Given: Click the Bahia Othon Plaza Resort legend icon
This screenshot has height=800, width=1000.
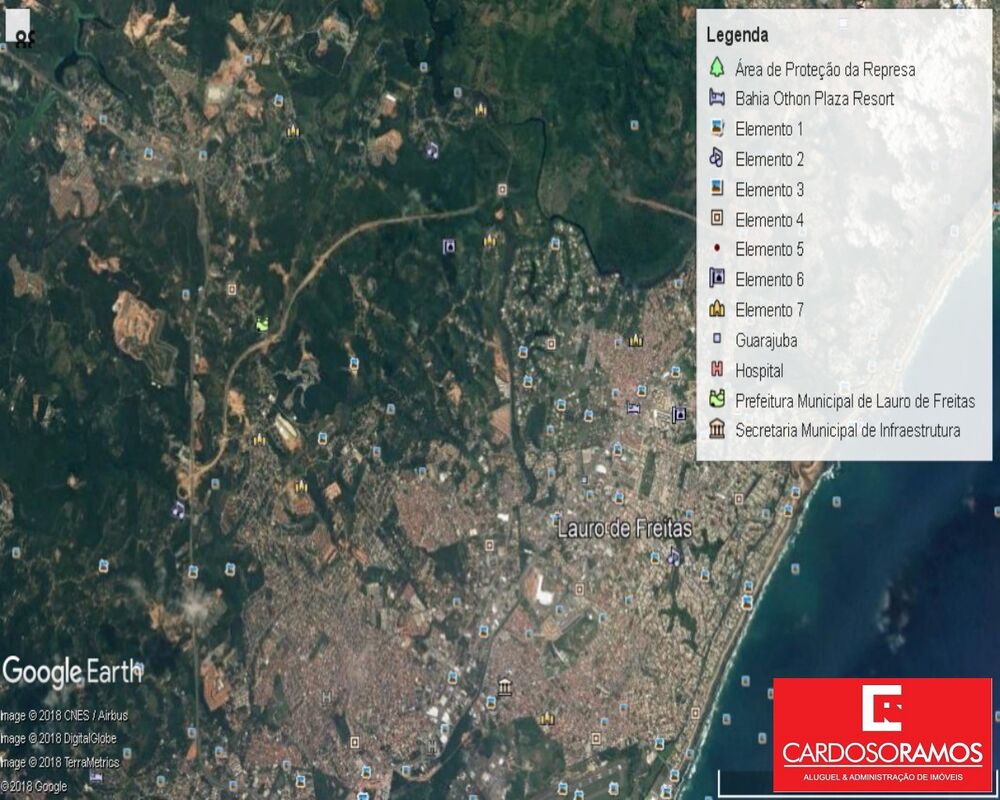Looking at the screenshot, I should [717, 98].
